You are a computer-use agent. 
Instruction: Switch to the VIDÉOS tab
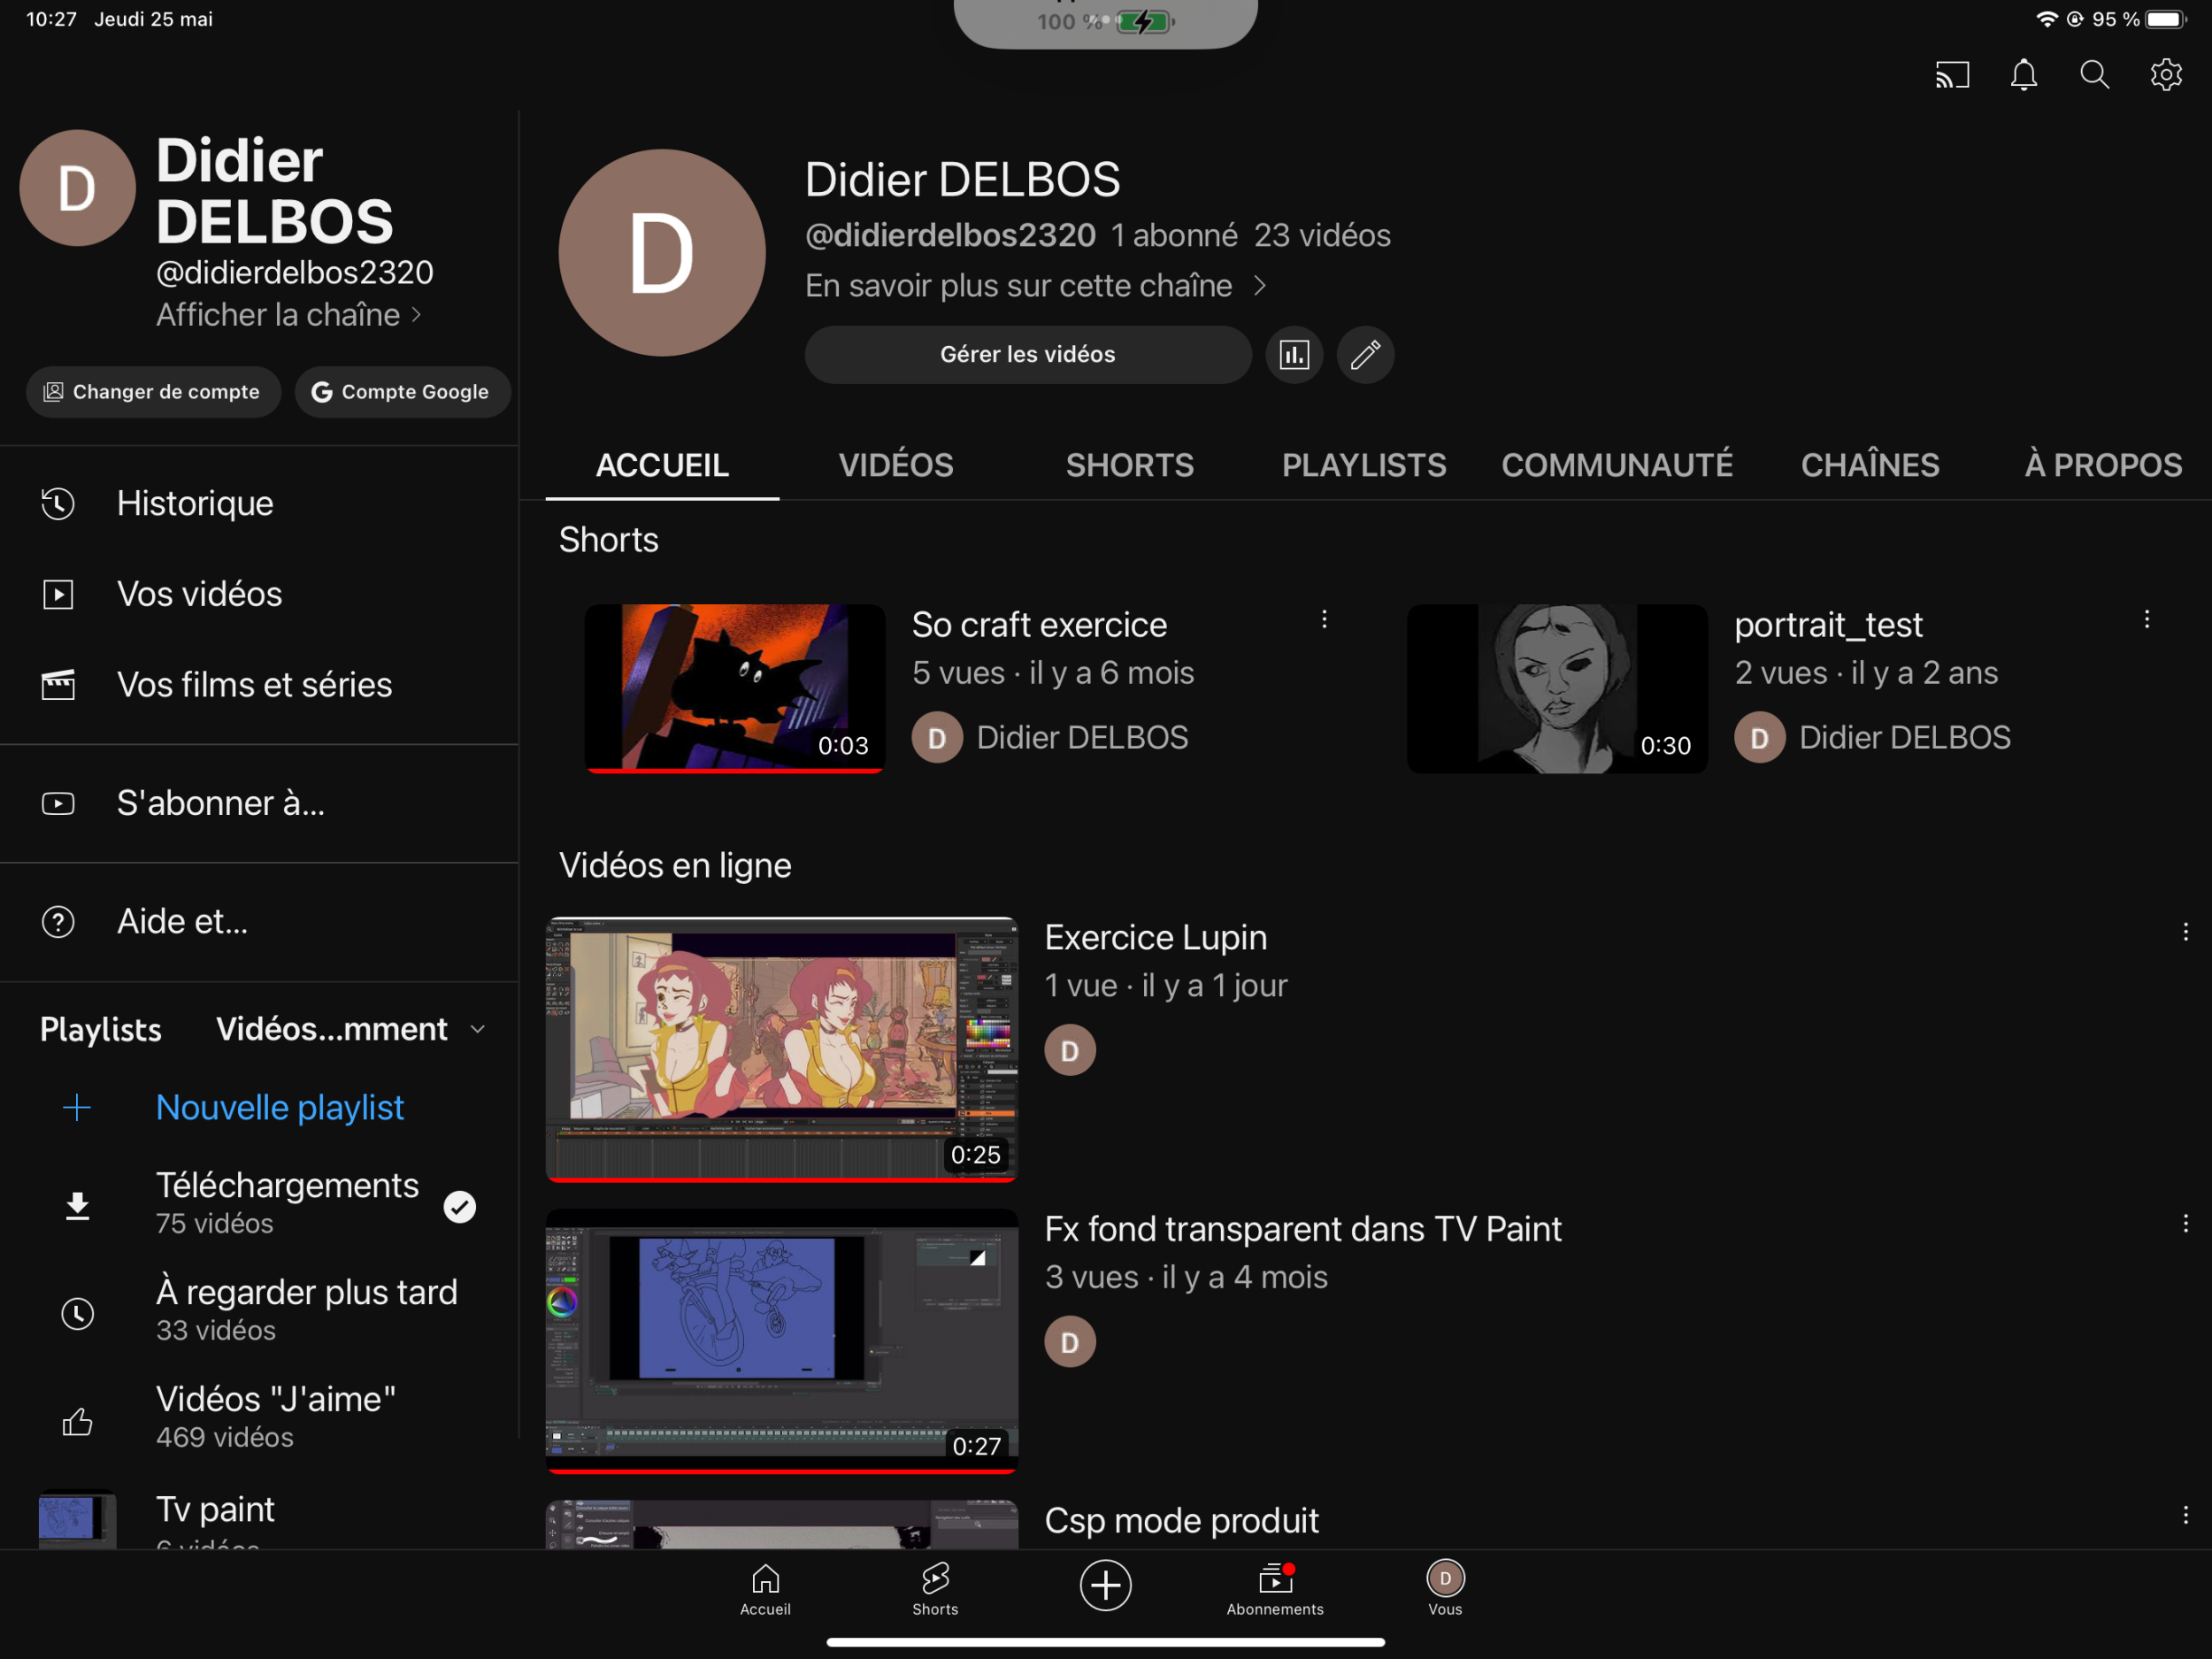pos(895,465)
